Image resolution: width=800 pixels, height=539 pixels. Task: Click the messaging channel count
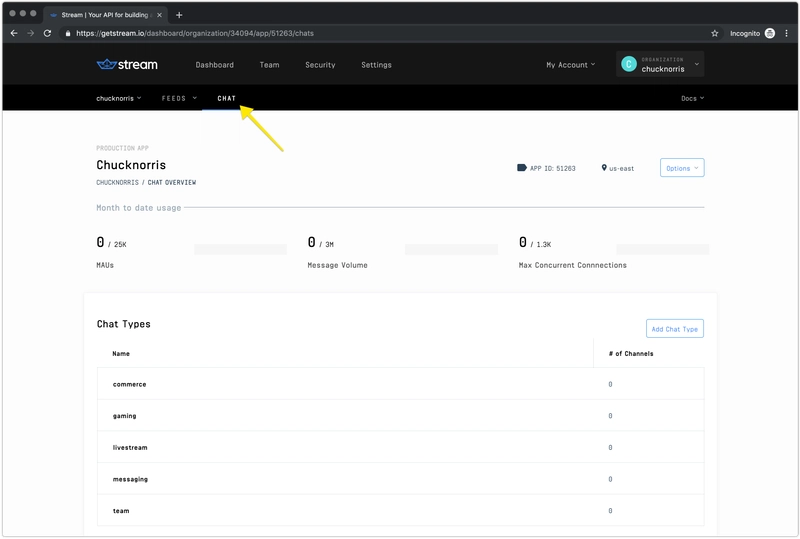coord(610,479)
